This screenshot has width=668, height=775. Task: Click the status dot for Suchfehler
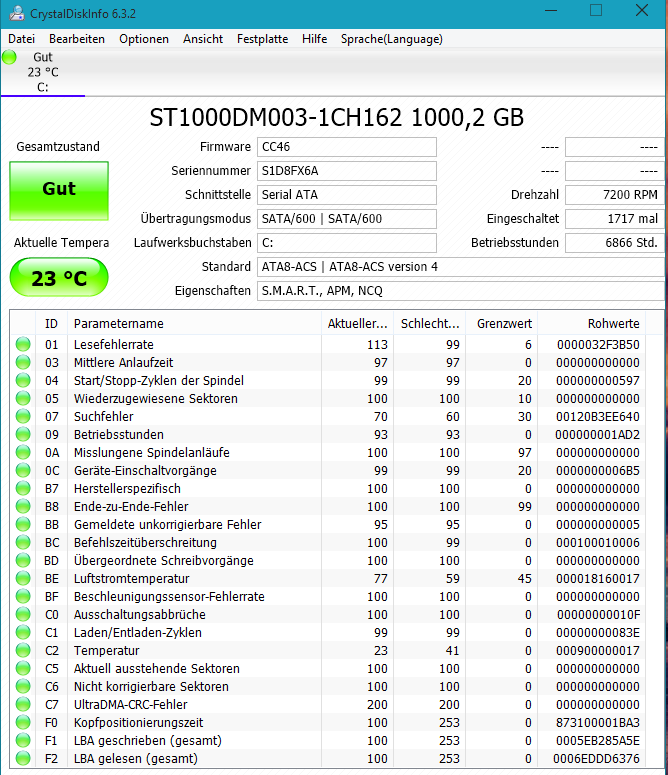coord(23,416)
